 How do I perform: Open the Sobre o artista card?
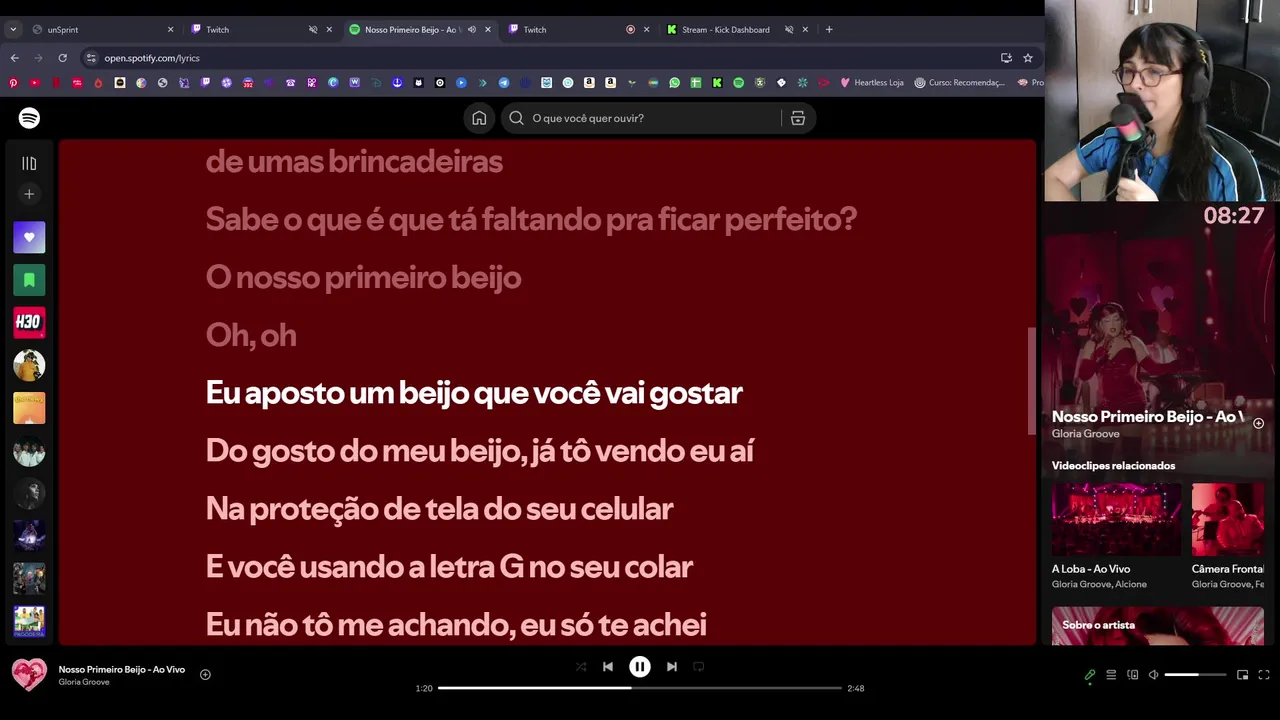click(1158, 626)
